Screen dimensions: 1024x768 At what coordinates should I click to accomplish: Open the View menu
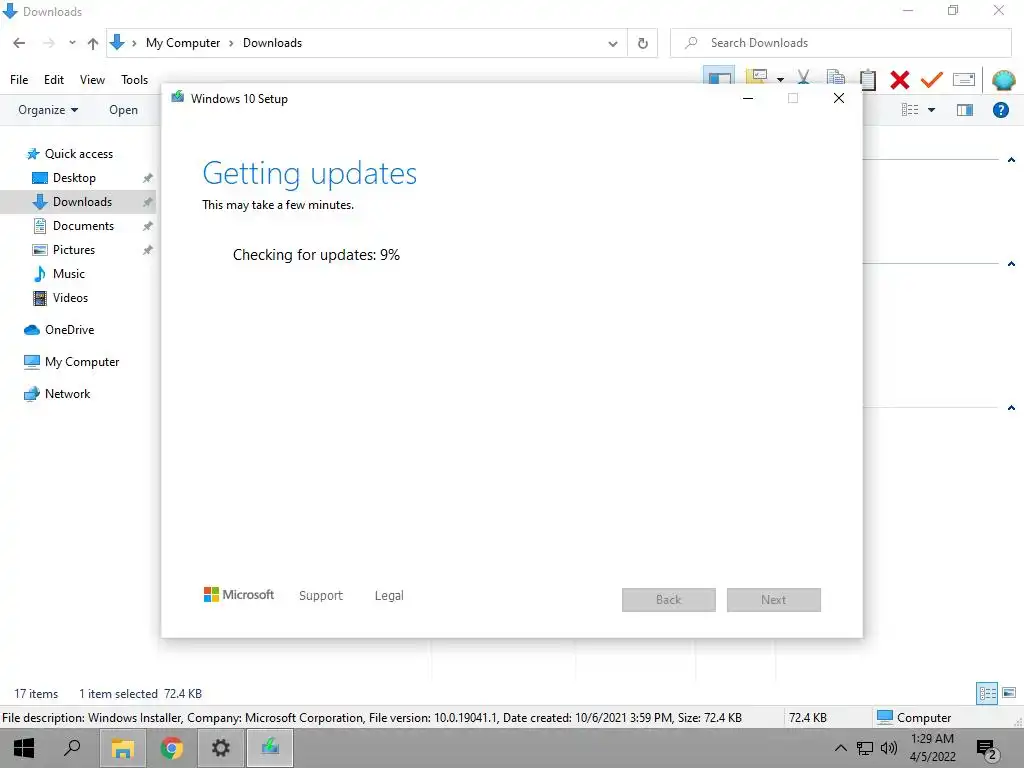(x=92, y=80)
